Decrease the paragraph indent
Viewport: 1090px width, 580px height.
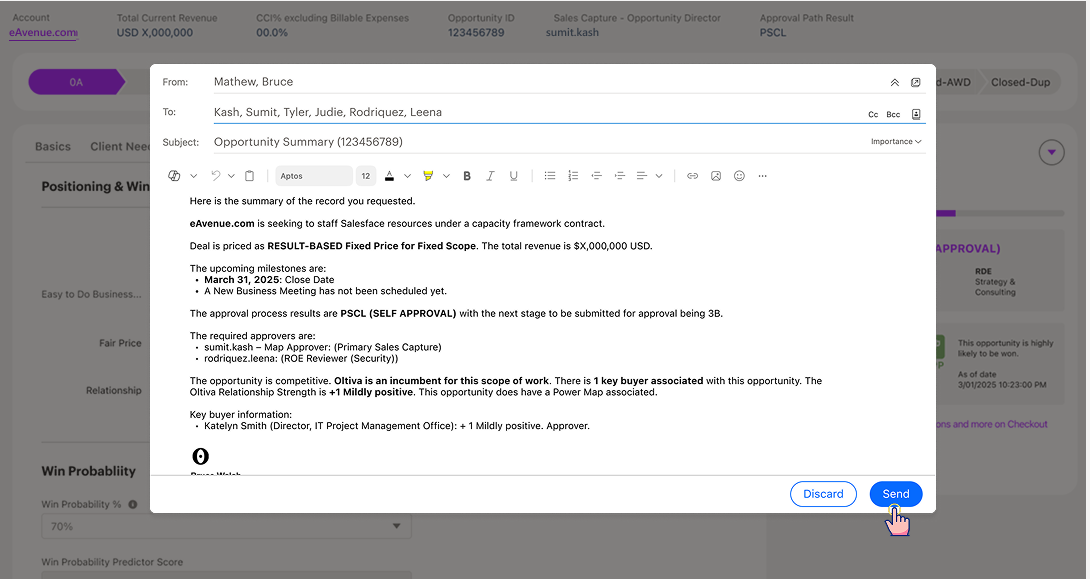click(x=596, y=176)
